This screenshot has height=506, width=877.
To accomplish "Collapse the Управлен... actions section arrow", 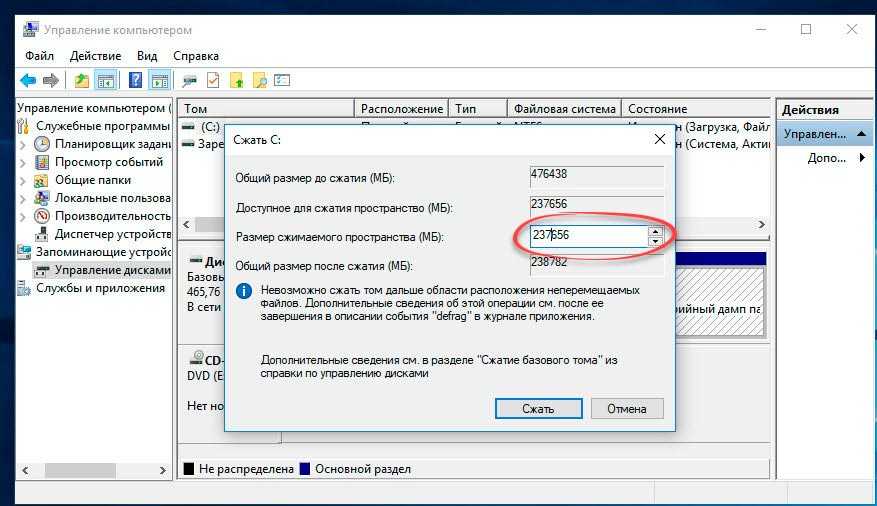I will (x=861, y=134).
